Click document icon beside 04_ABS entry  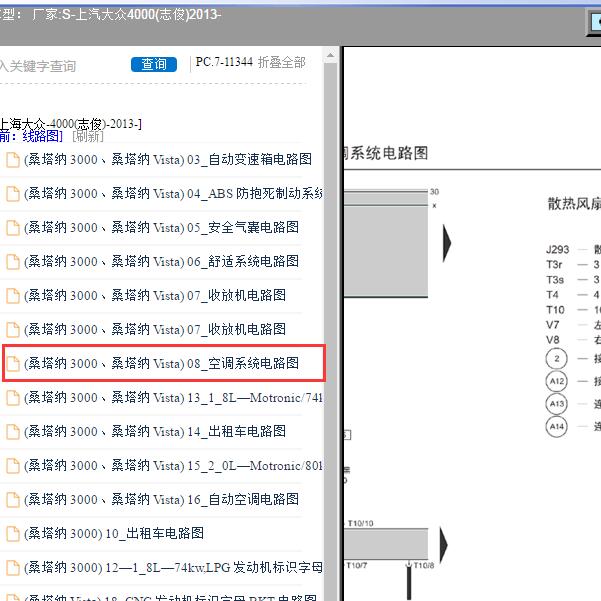pyautogui.click(x=13, y=194)
